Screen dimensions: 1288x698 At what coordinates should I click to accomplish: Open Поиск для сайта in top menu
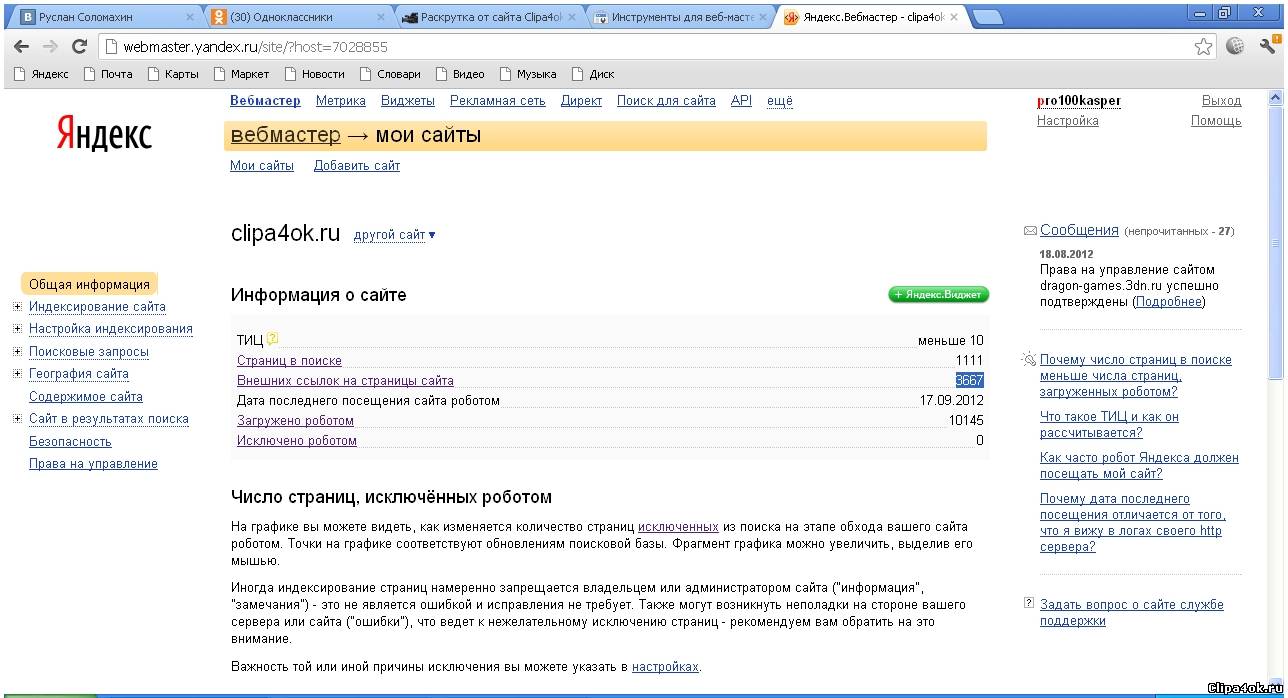tap(666, 101)
